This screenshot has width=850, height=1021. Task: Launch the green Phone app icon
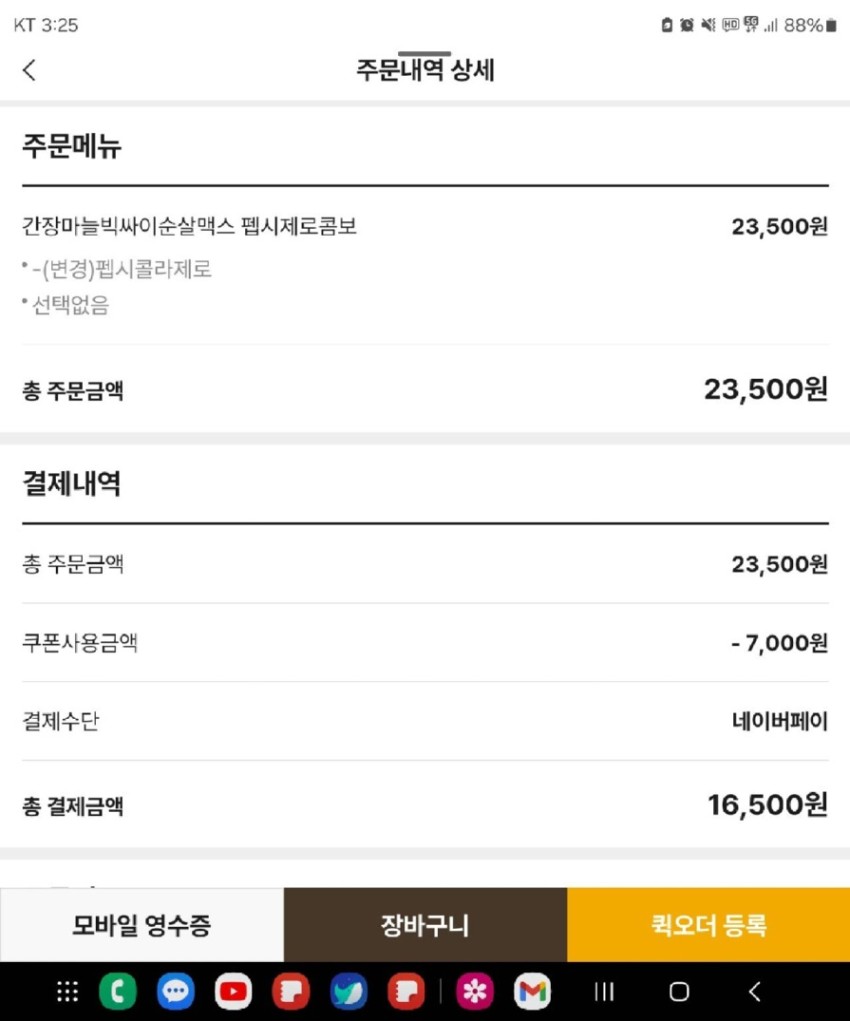118,991
